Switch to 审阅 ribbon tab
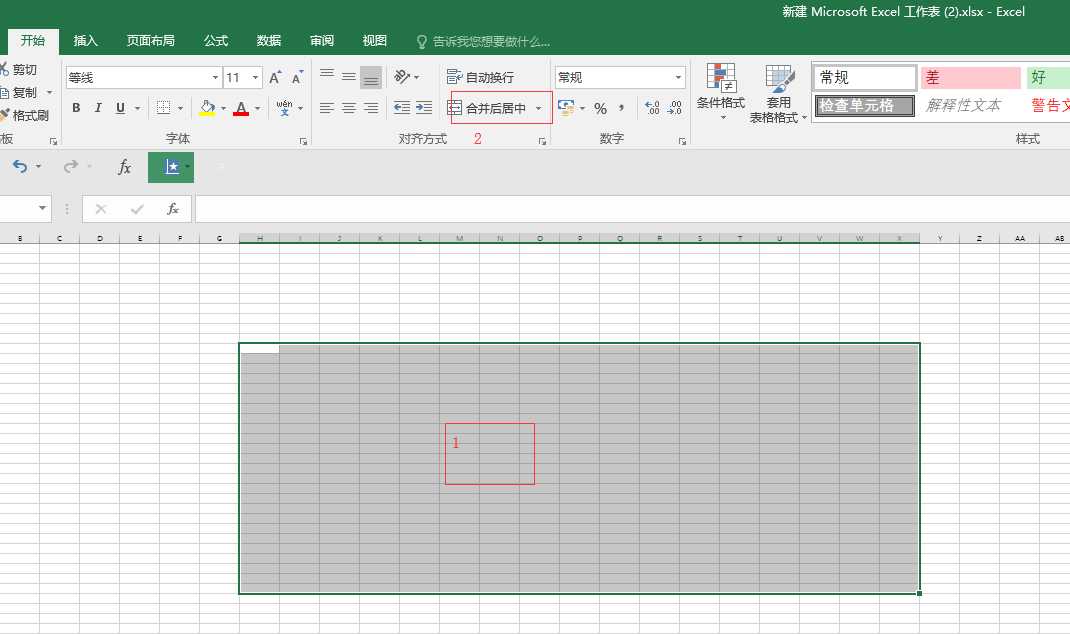The height and width of the screenshot is (634, 1070). click(321, 41)
